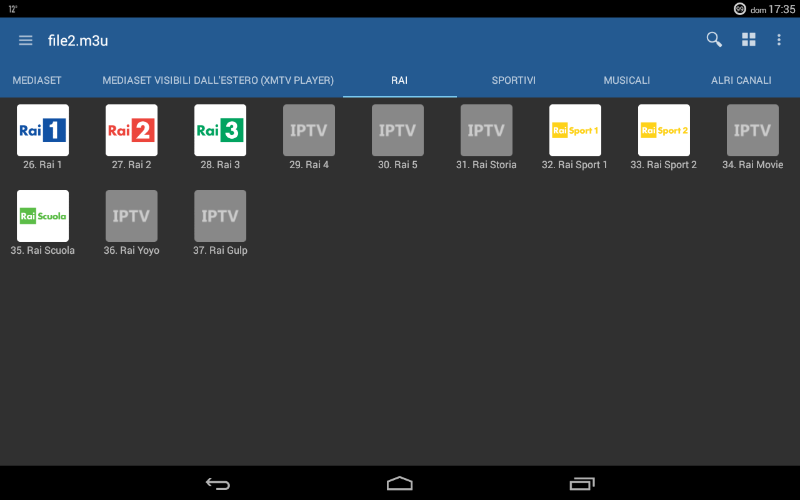
Task: Open the Rai Sport 1 logo
Action: [x=575, y=130]
